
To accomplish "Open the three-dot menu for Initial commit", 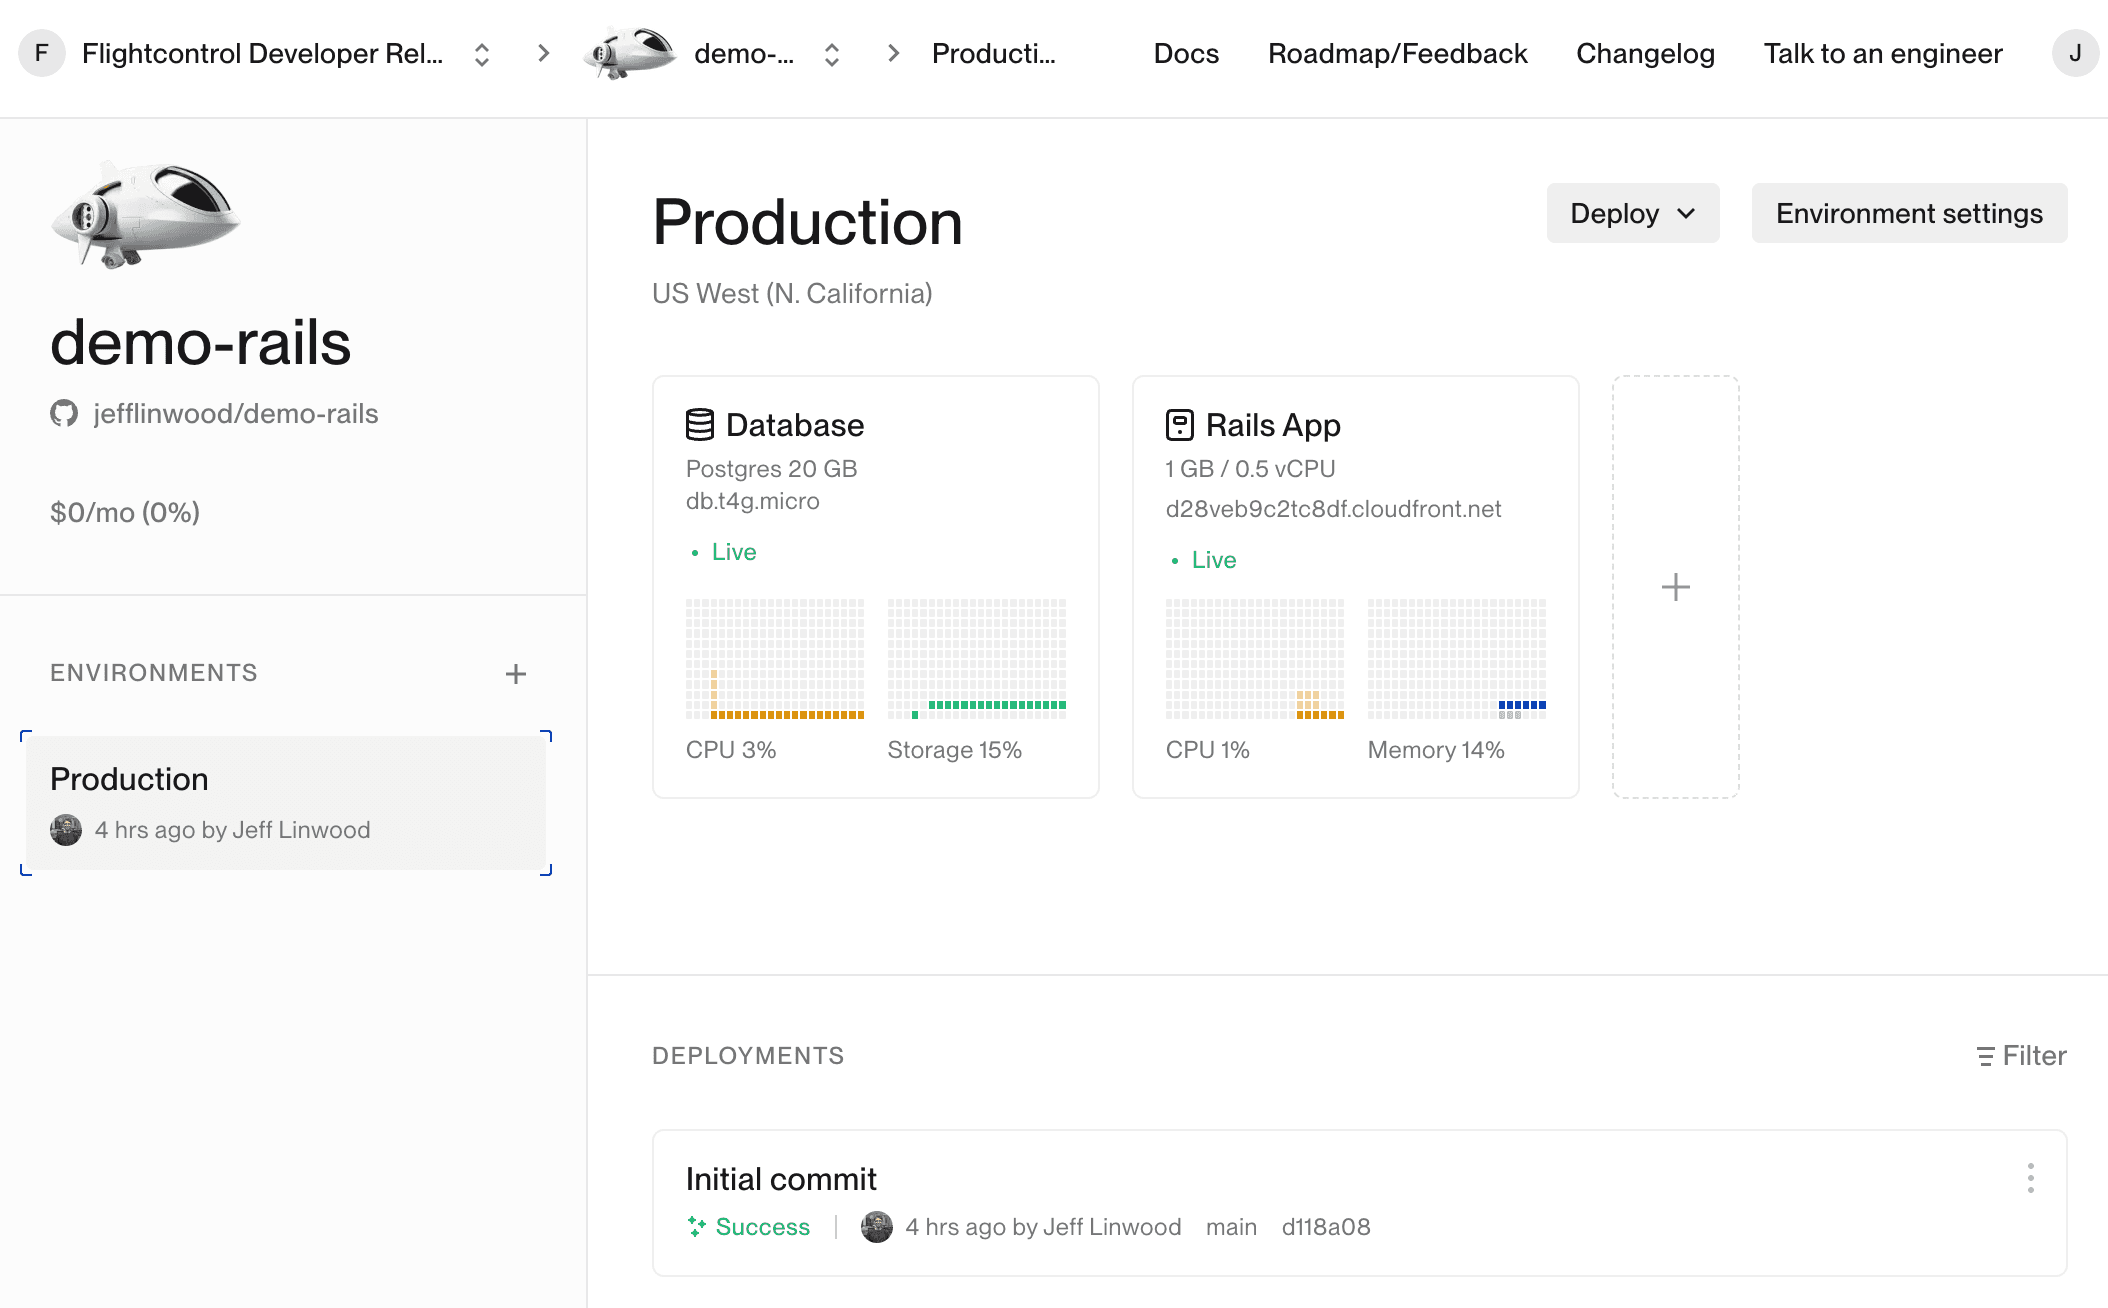I will (2031, 1178).
